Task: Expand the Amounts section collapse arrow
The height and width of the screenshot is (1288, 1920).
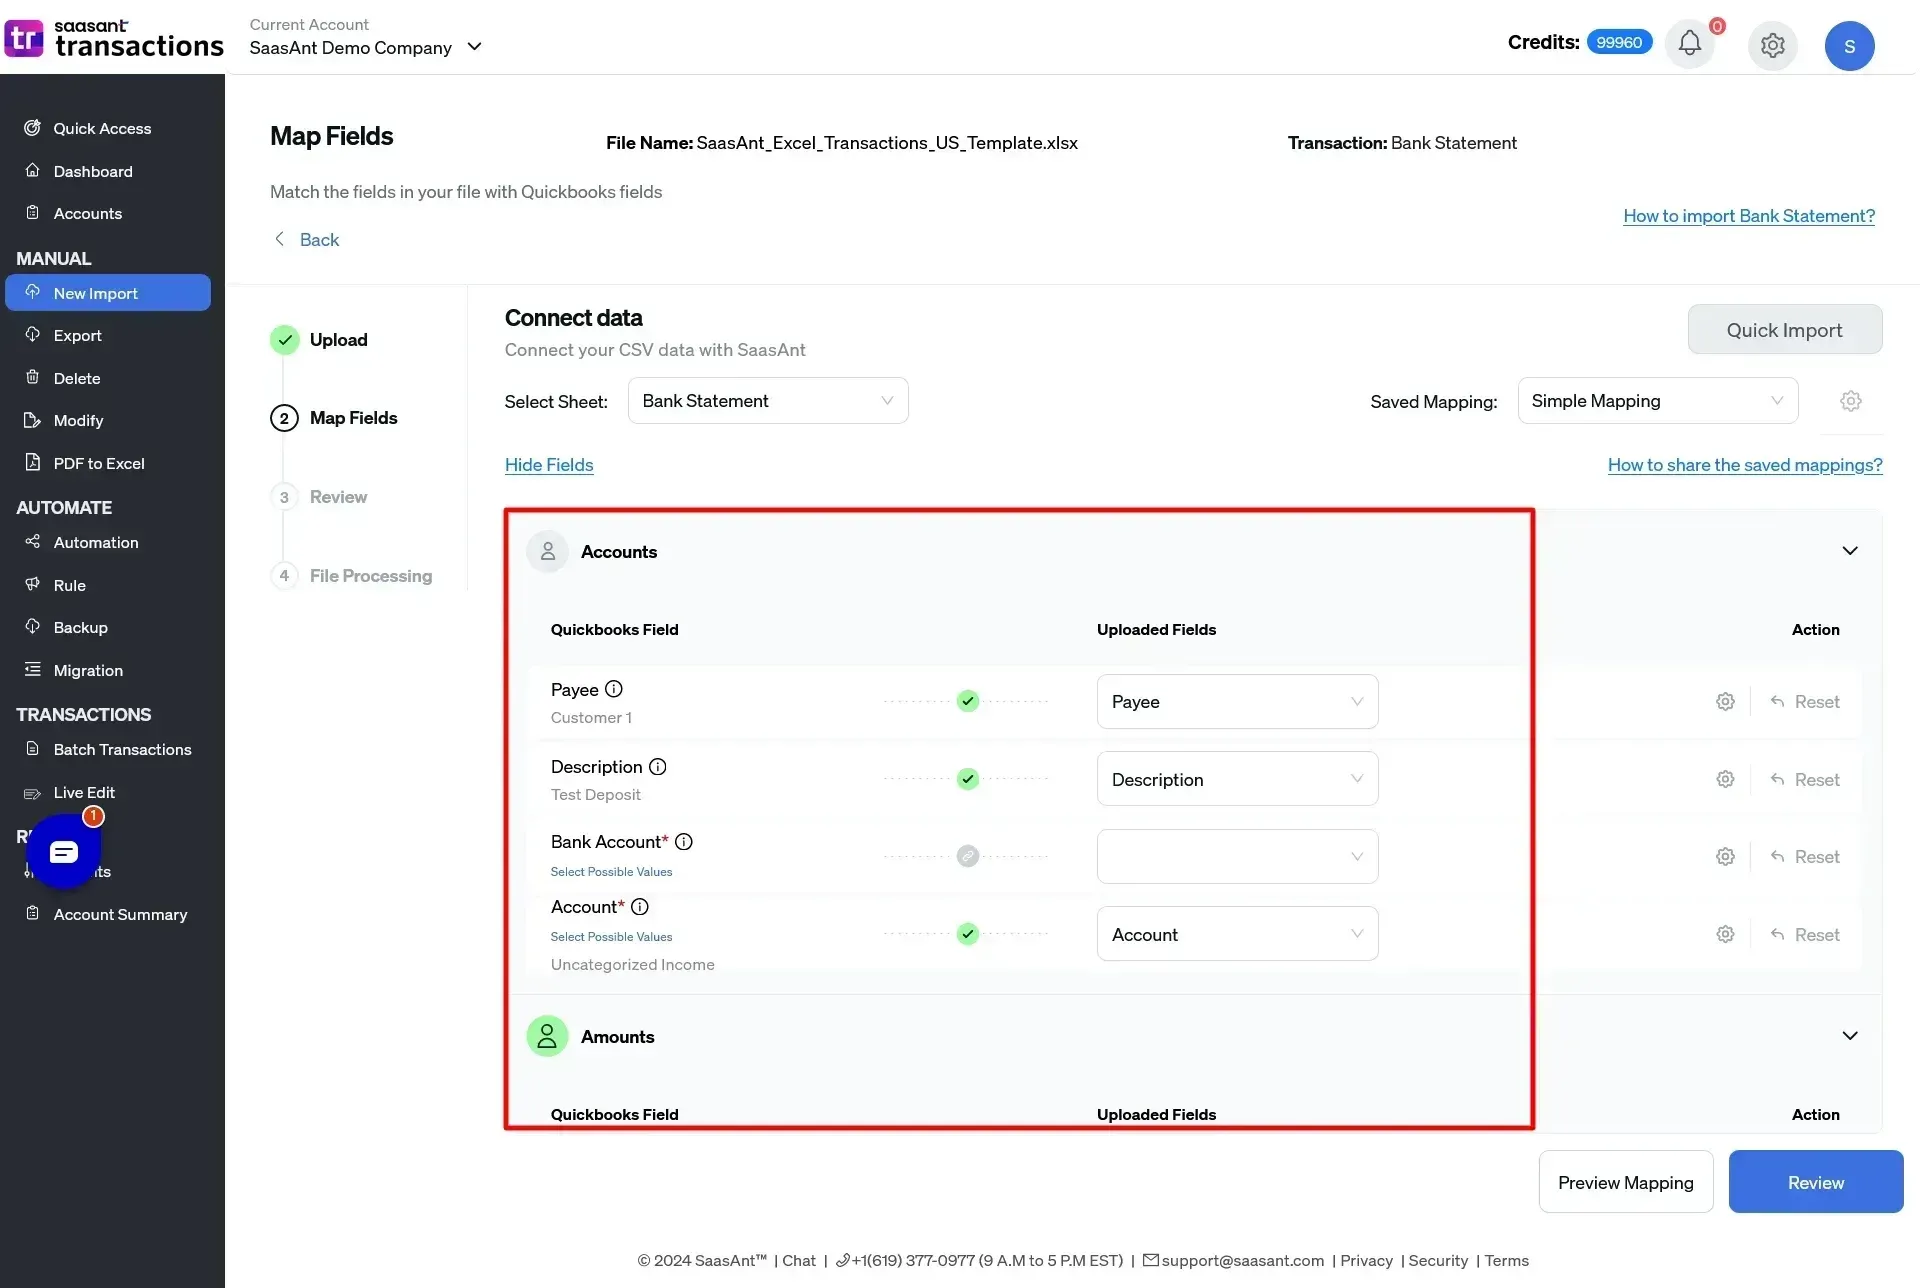Action: point(1850,1035)
